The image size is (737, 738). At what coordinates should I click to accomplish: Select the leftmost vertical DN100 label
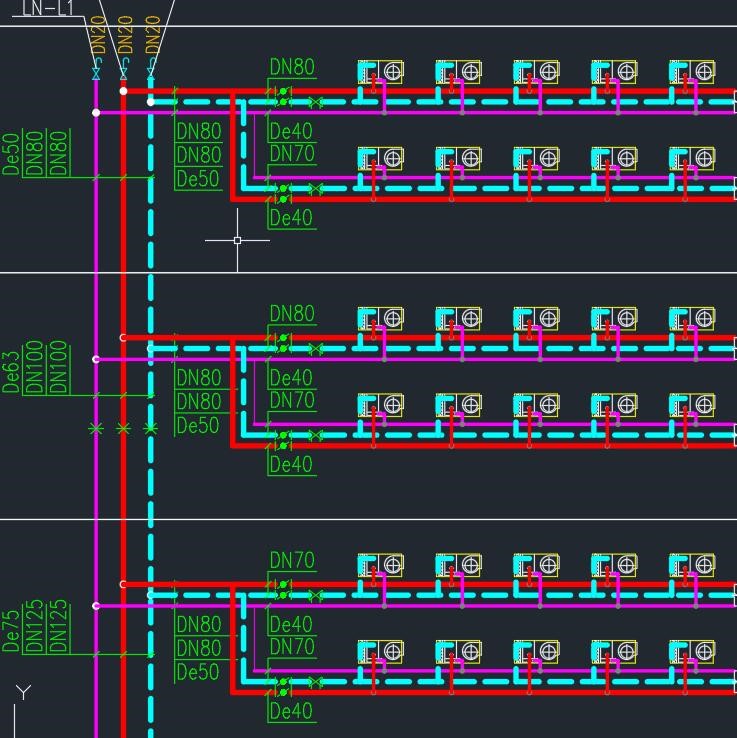point(36,368)
